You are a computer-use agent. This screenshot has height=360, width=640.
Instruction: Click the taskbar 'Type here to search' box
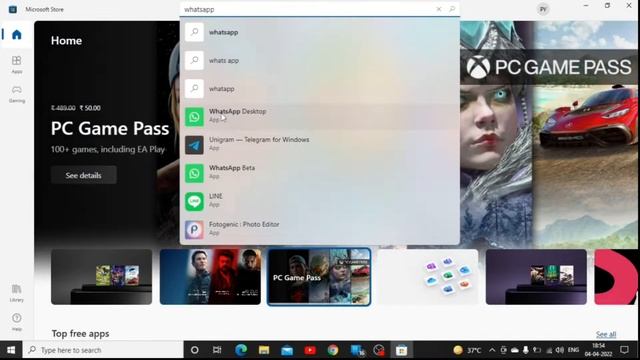tap(103, 350)
